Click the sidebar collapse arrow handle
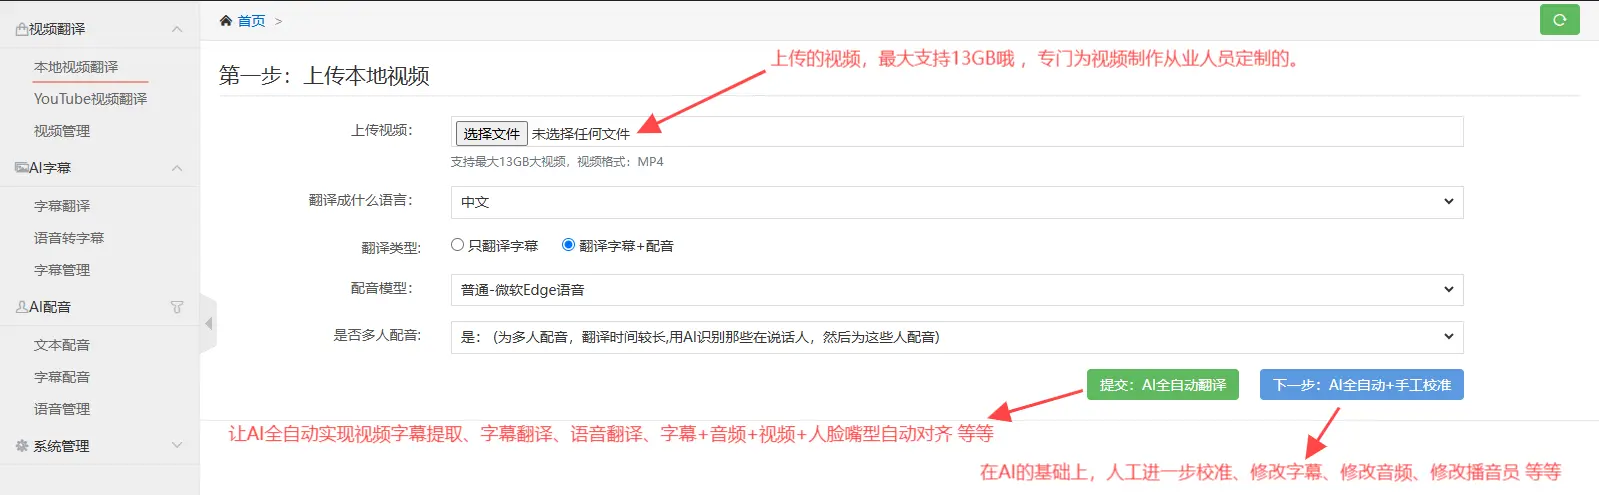This screenshot has height=495, width=1599. (x=208, y=324)
